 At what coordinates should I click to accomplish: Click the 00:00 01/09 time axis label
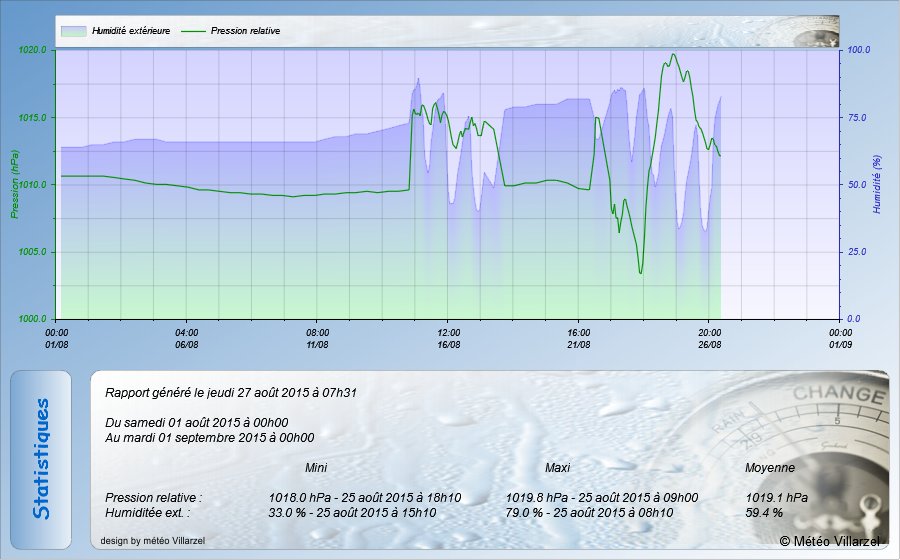(840, 339)
